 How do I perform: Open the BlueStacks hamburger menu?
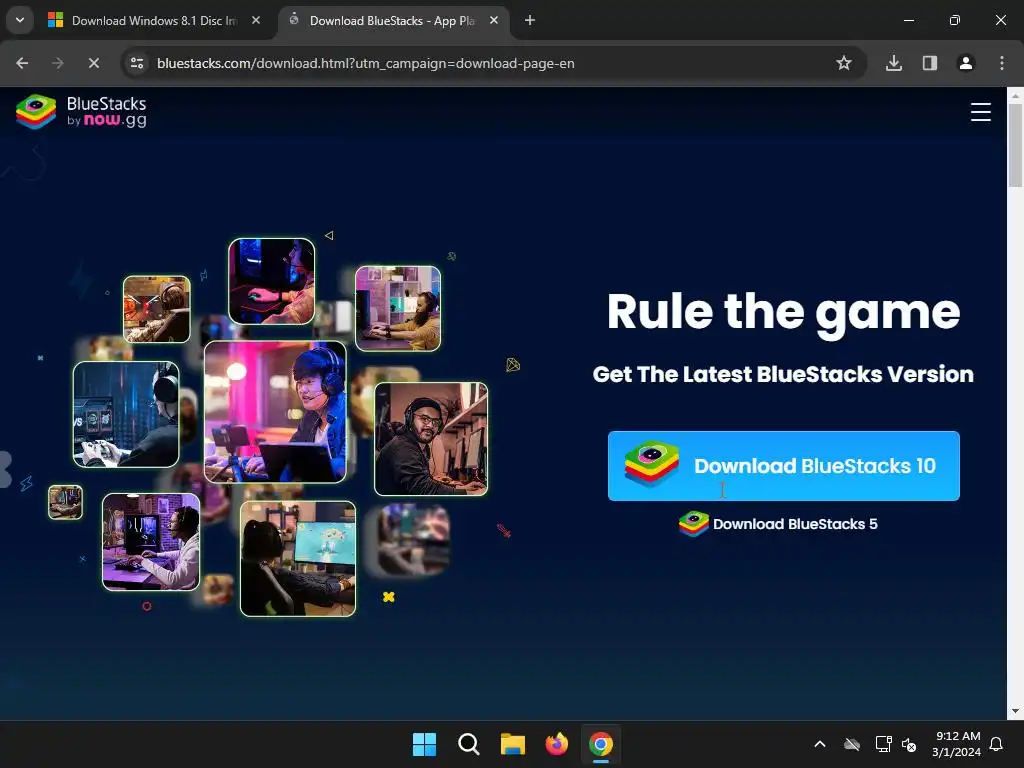pos(980,112)
